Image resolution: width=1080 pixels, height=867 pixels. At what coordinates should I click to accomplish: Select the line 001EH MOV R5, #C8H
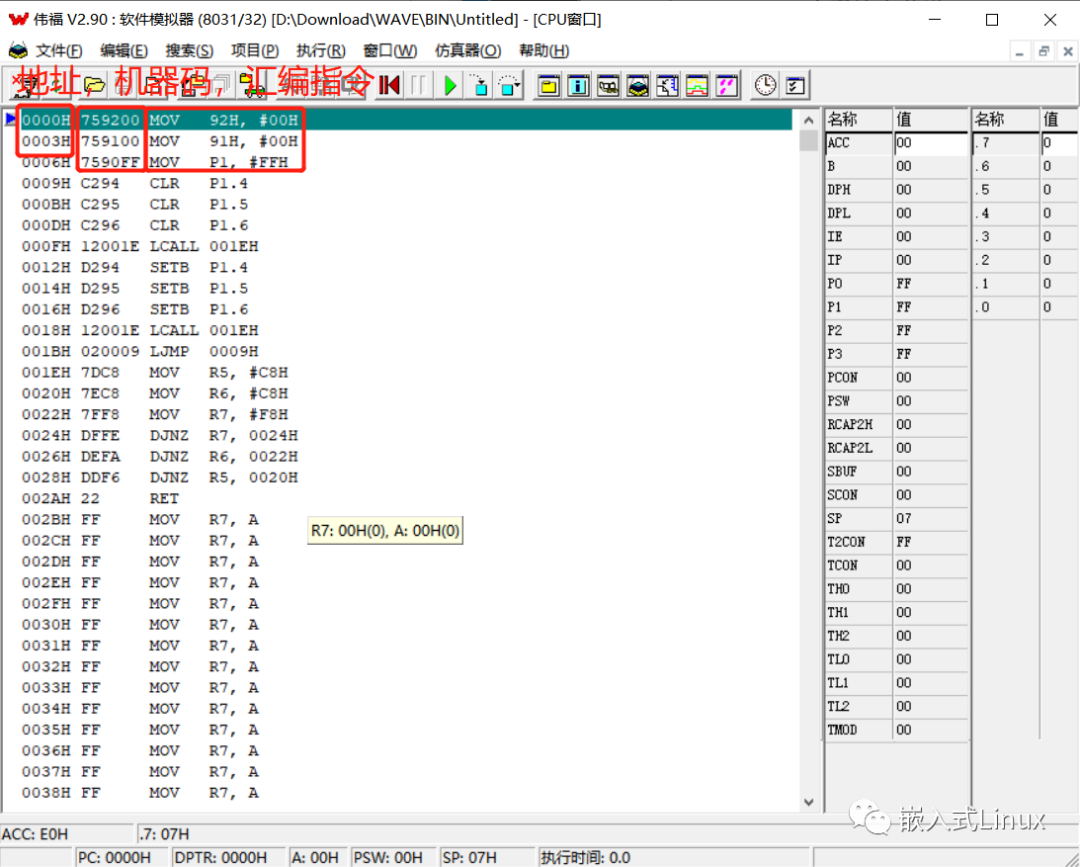(406, 373)
